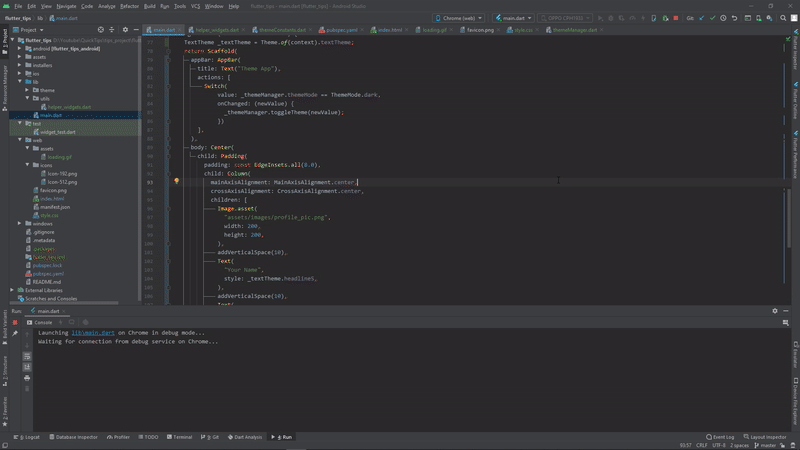Click the lightbulb quick-fix icon in the gutter

[x=176, y=182]
